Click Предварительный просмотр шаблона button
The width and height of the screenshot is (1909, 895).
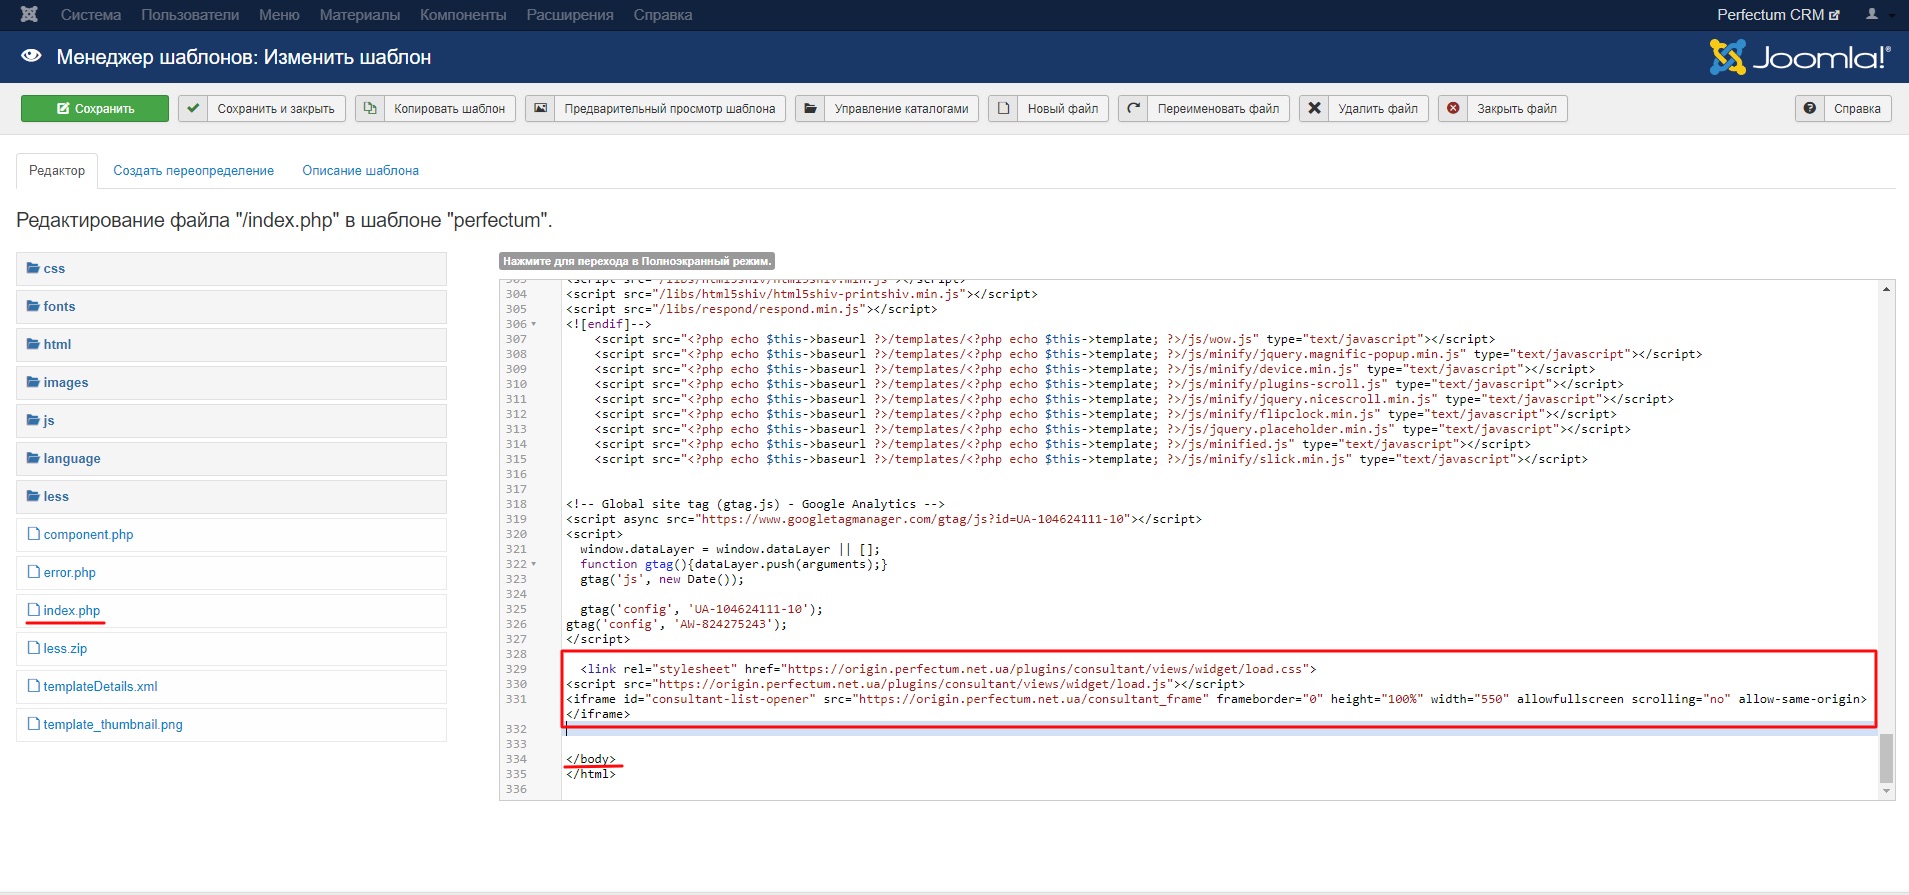point(656,108)
